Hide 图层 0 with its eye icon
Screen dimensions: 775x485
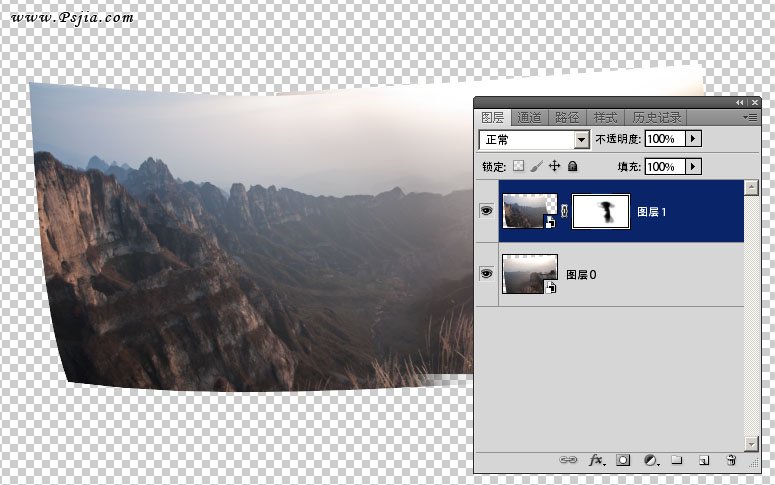coord(486,274)
